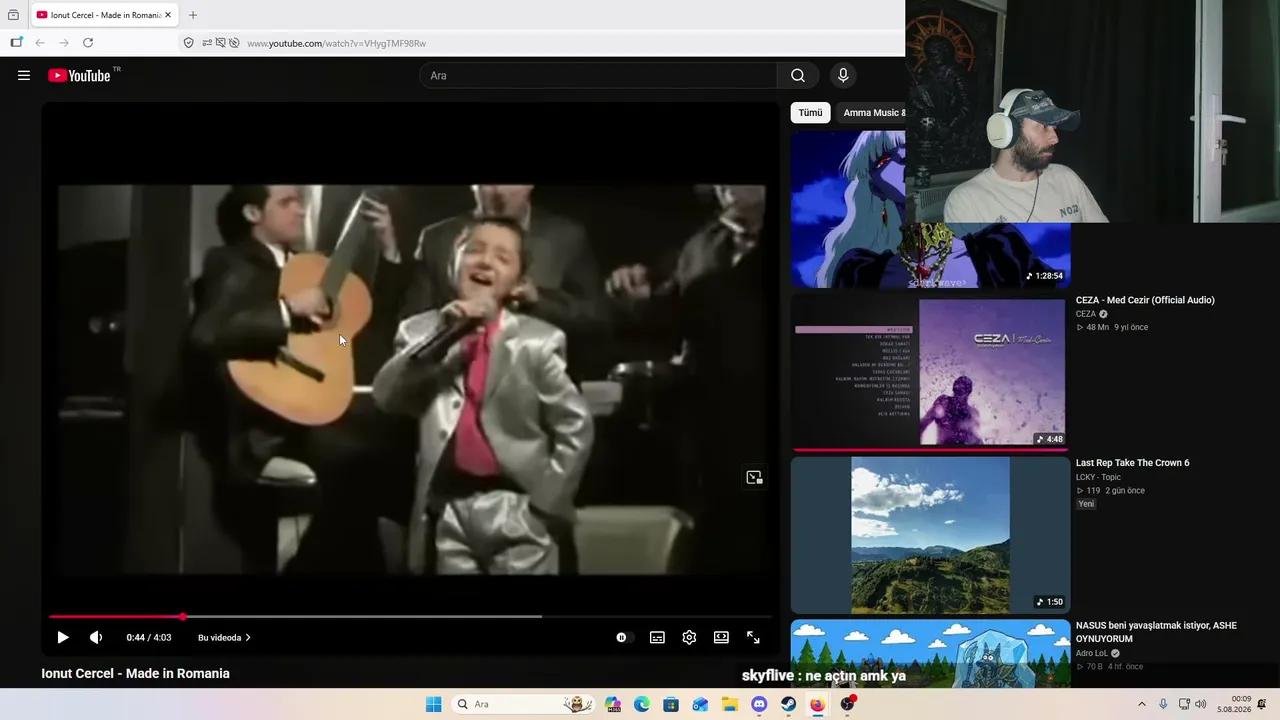
Task: Click the blocked autoplay icon beside the URL
Action: pos(234,43)
